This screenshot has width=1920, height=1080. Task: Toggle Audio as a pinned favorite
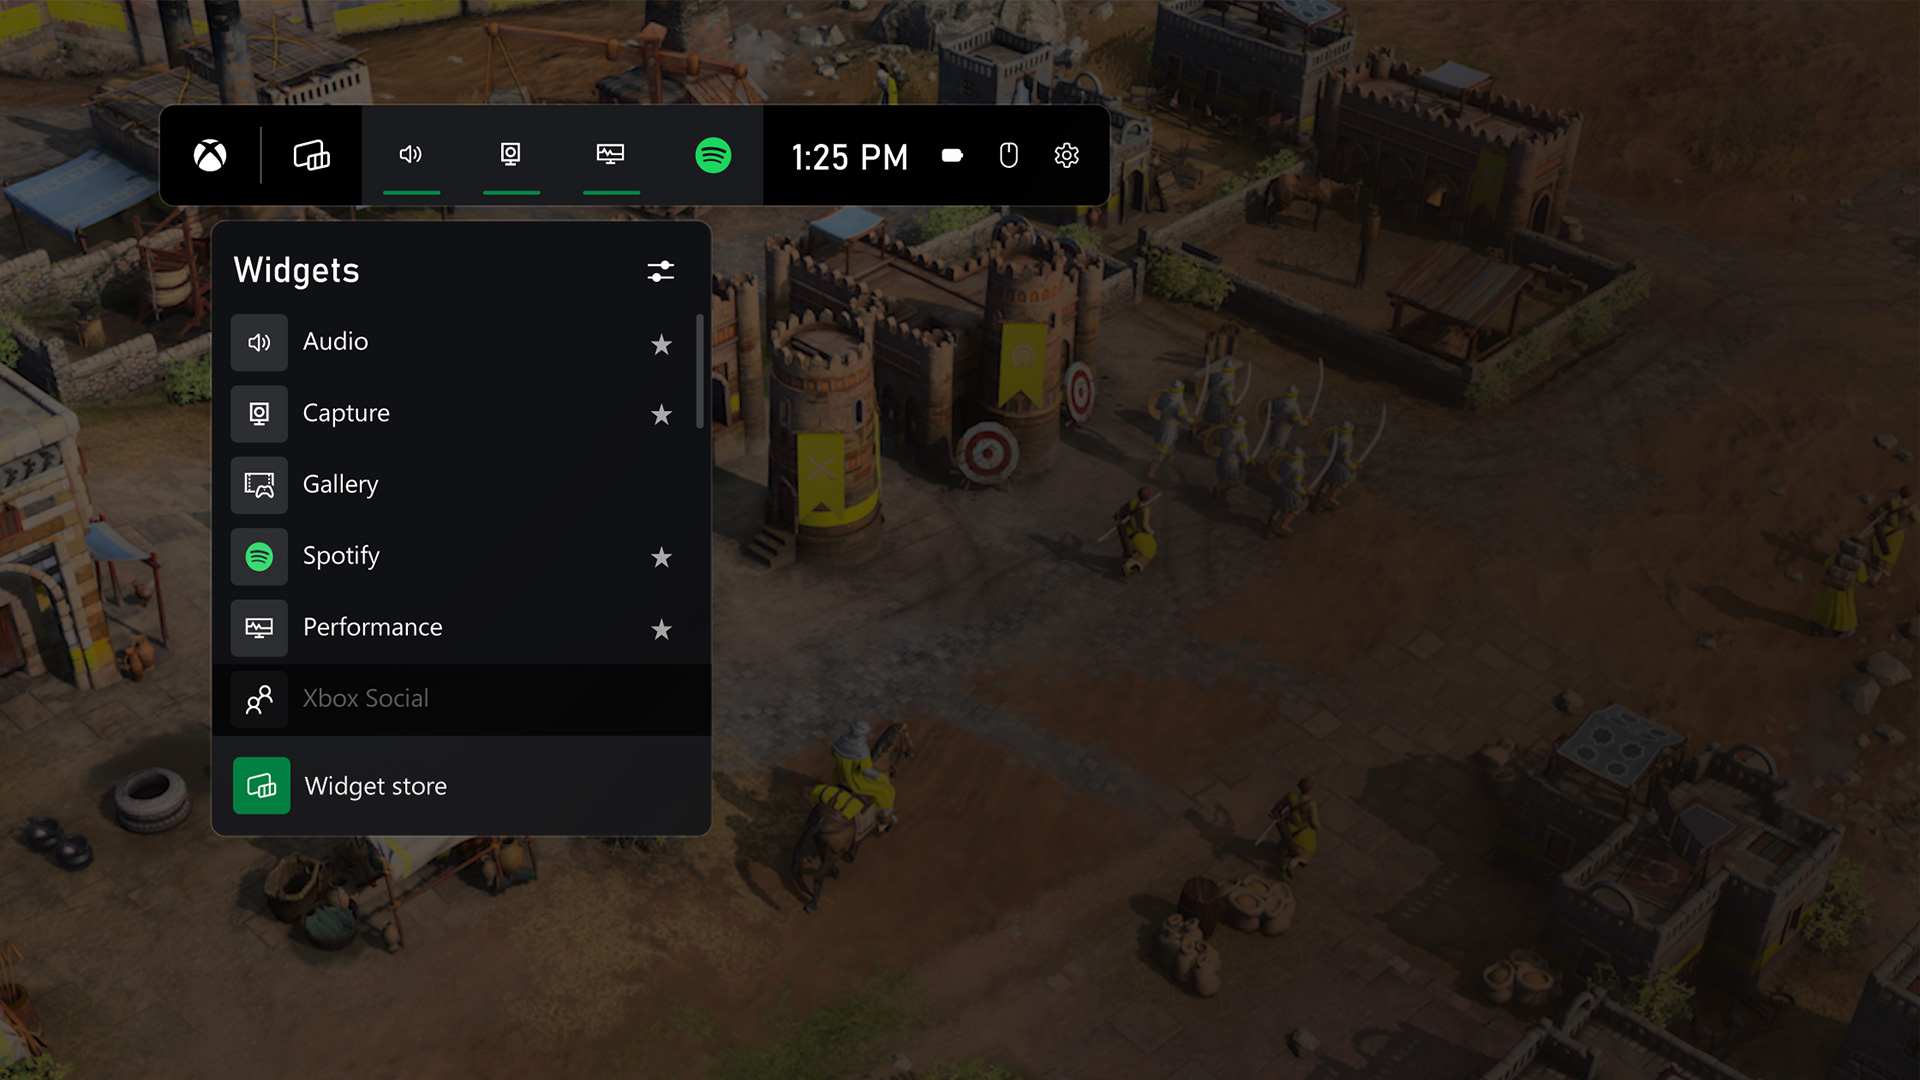661,344
